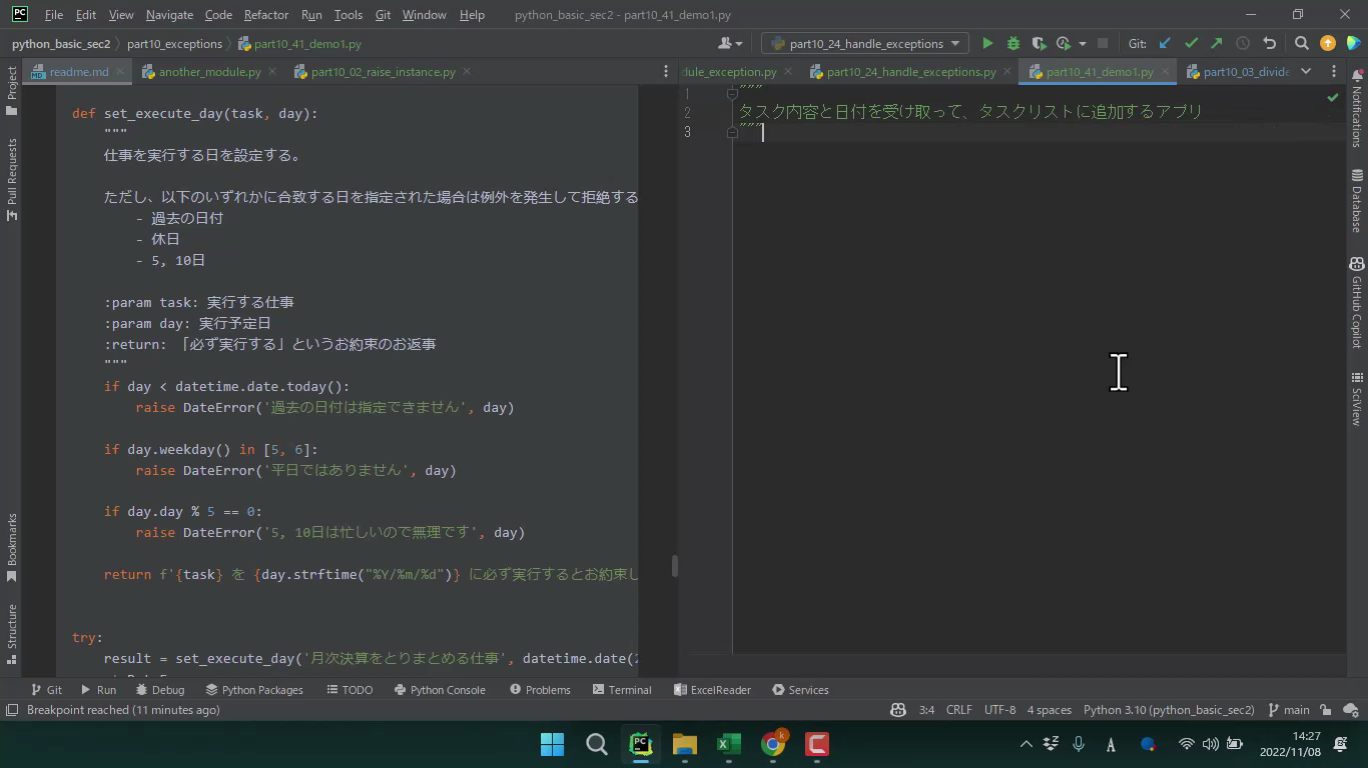1368x768 pixels.
Task: Open Python 3.10 interpreter selector
Action: click(x=1168, y=710)
